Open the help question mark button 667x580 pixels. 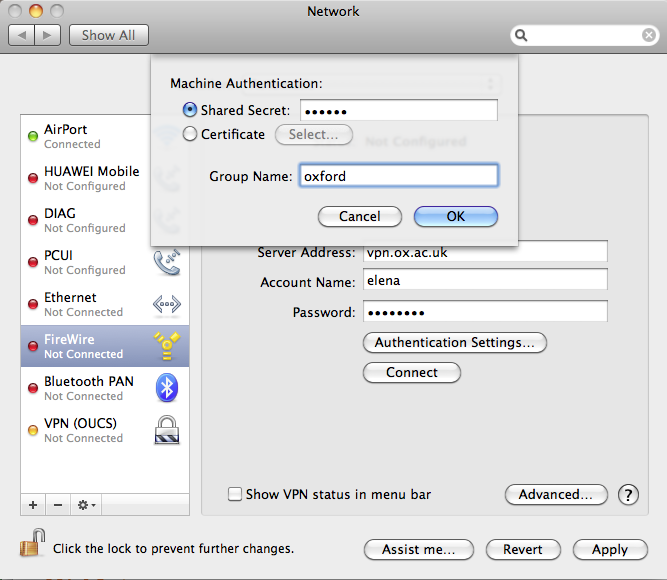[x=628, y=495]
